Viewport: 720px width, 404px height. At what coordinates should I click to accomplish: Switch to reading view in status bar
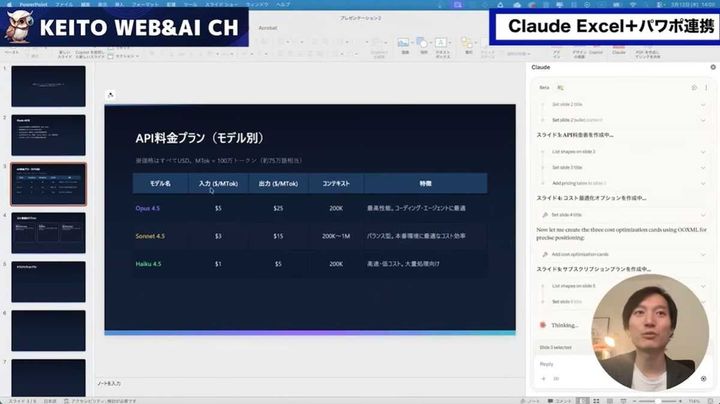pyautogui.click(x=610, y=401)
